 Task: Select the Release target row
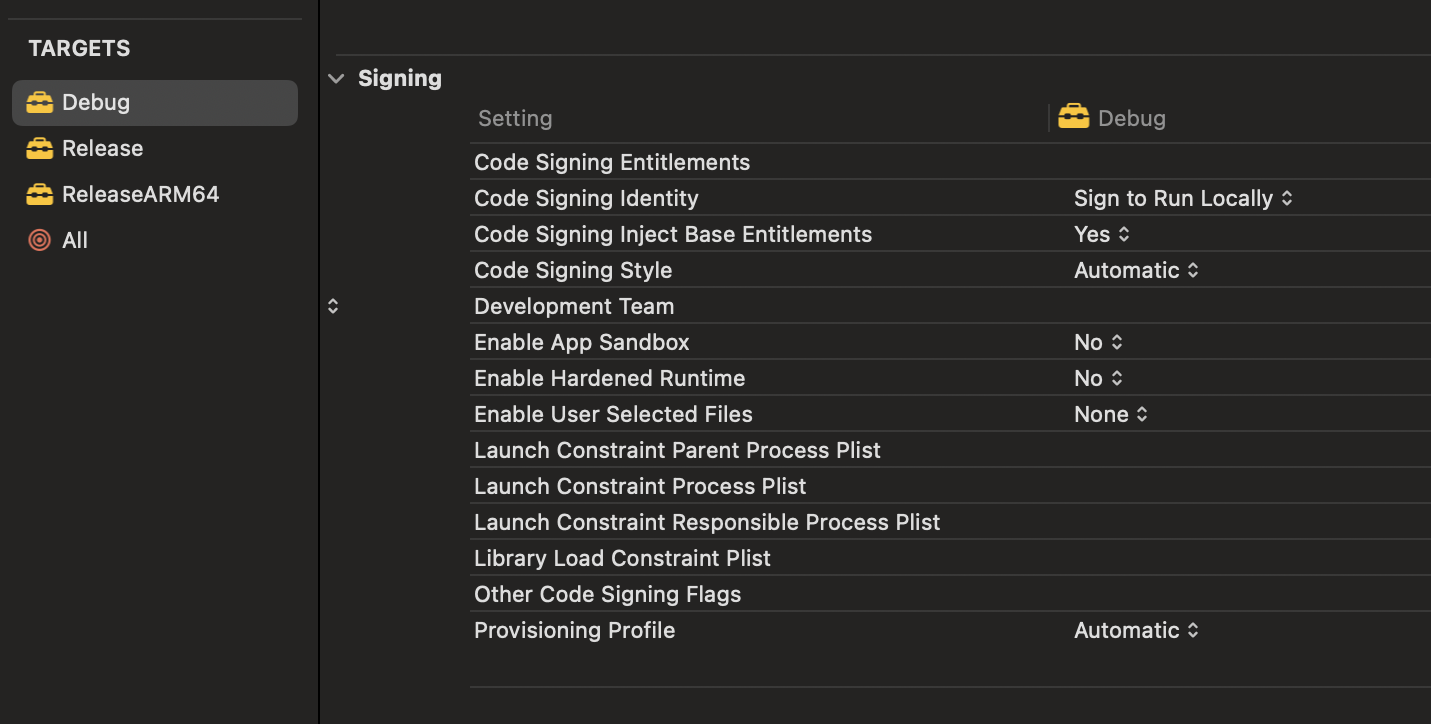coord(155,148)
